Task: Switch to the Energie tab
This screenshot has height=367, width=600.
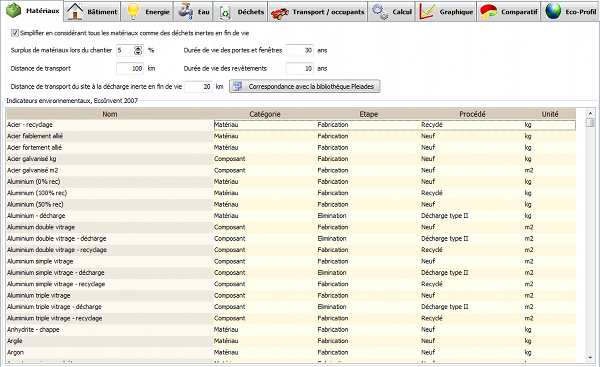Action: point(147,11)
